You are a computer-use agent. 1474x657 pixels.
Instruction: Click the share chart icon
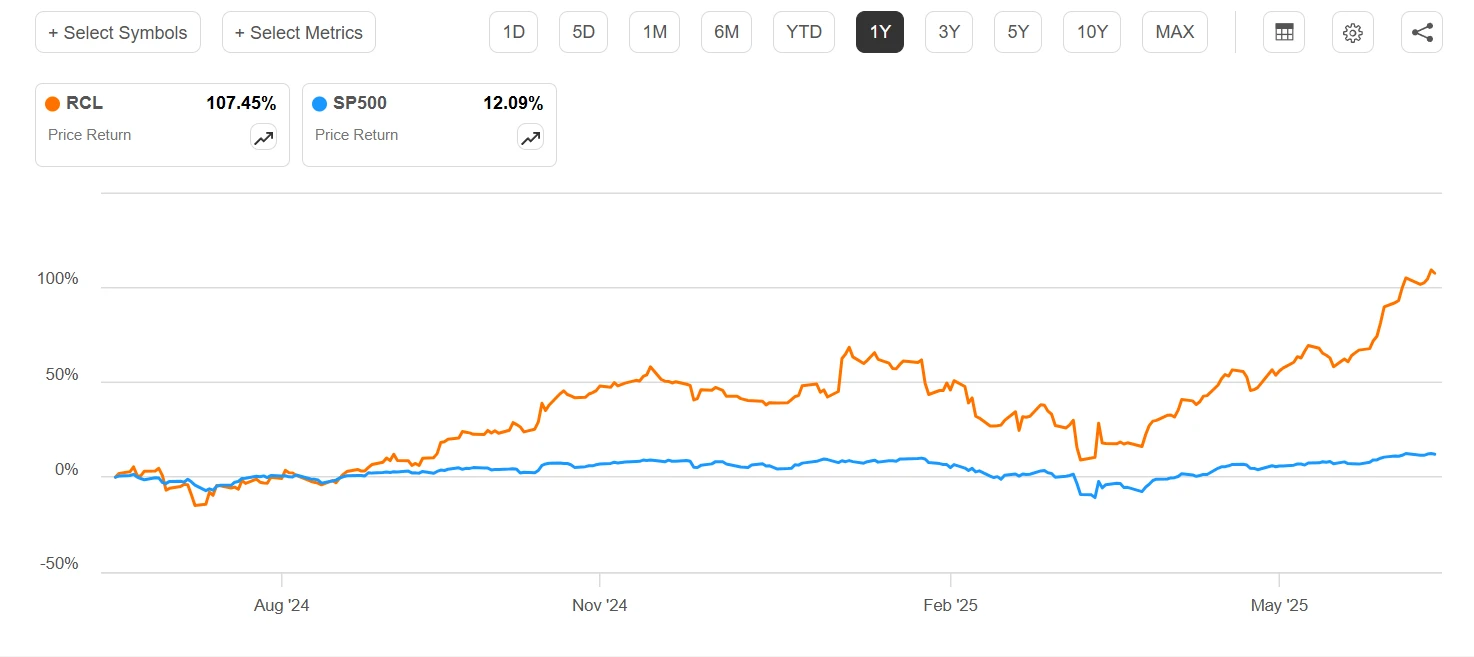click(x=1422, y=32)
